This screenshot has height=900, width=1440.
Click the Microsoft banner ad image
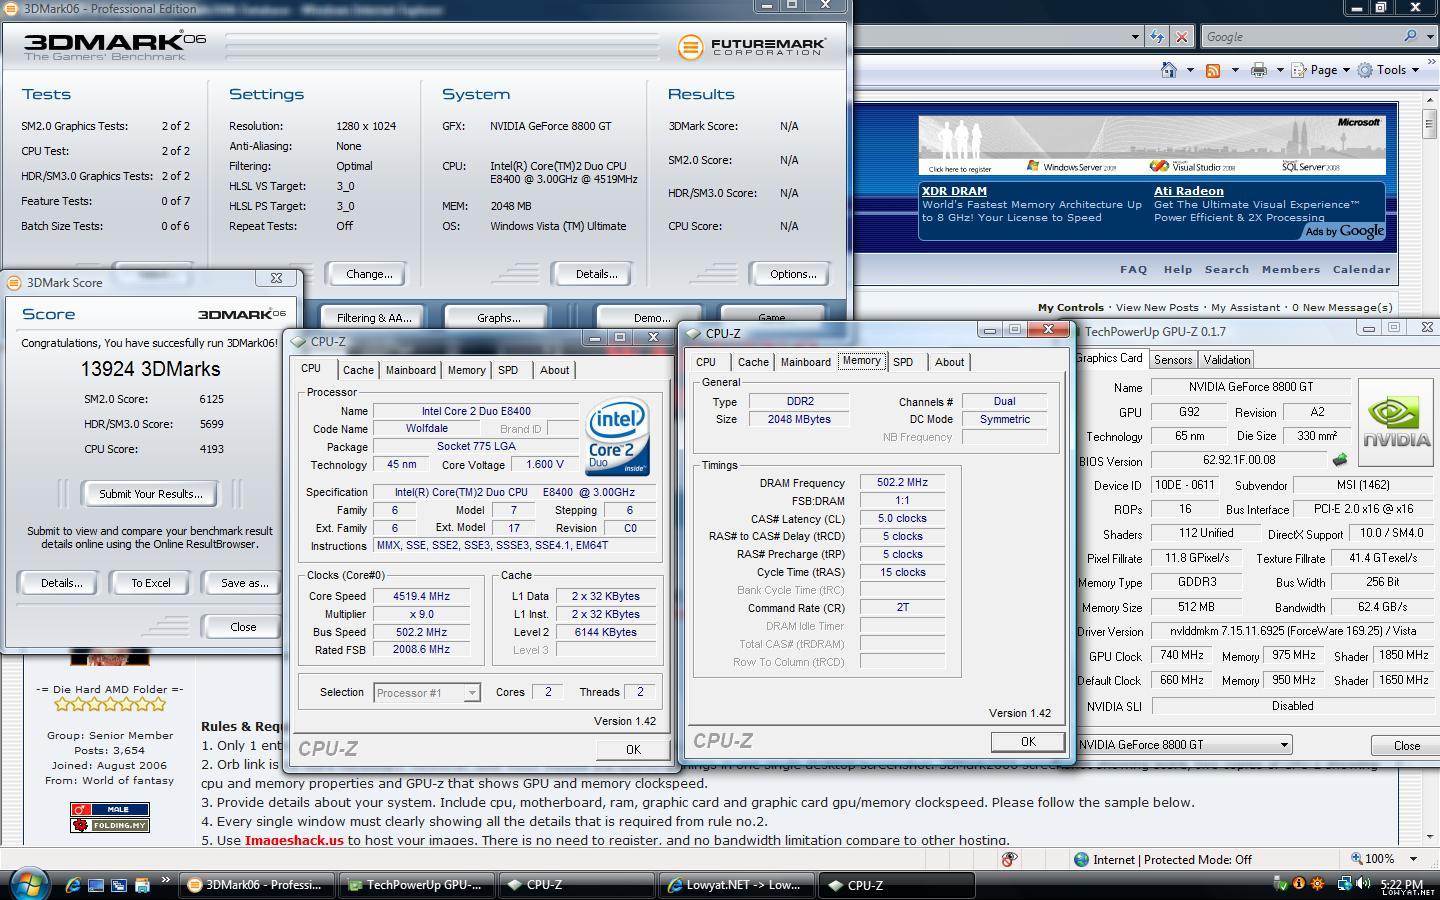coord(1152,145)
